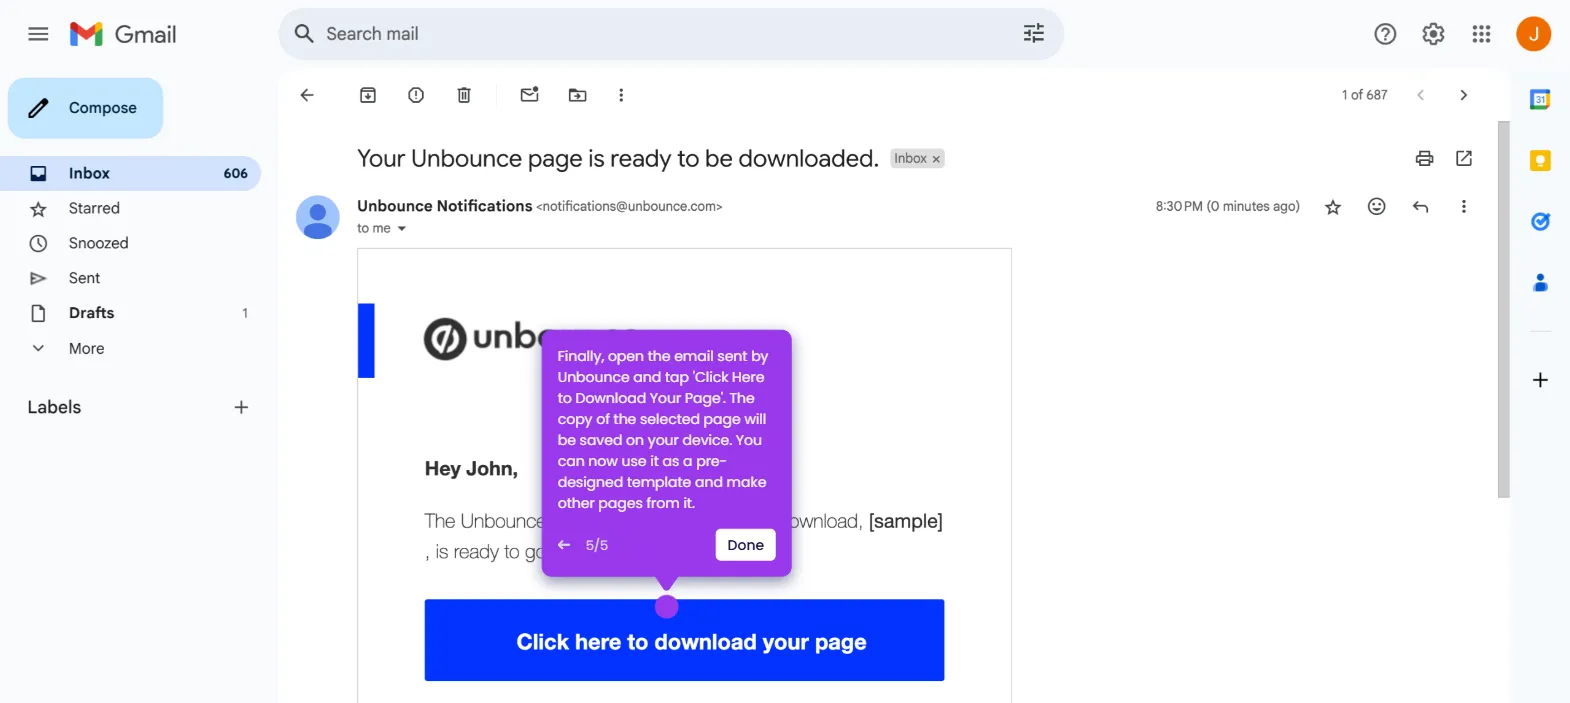Image resolution: width=1570 pixels, height=703 pixels.
Task: Select the Inbox folder
Action: tap(130, 173)
